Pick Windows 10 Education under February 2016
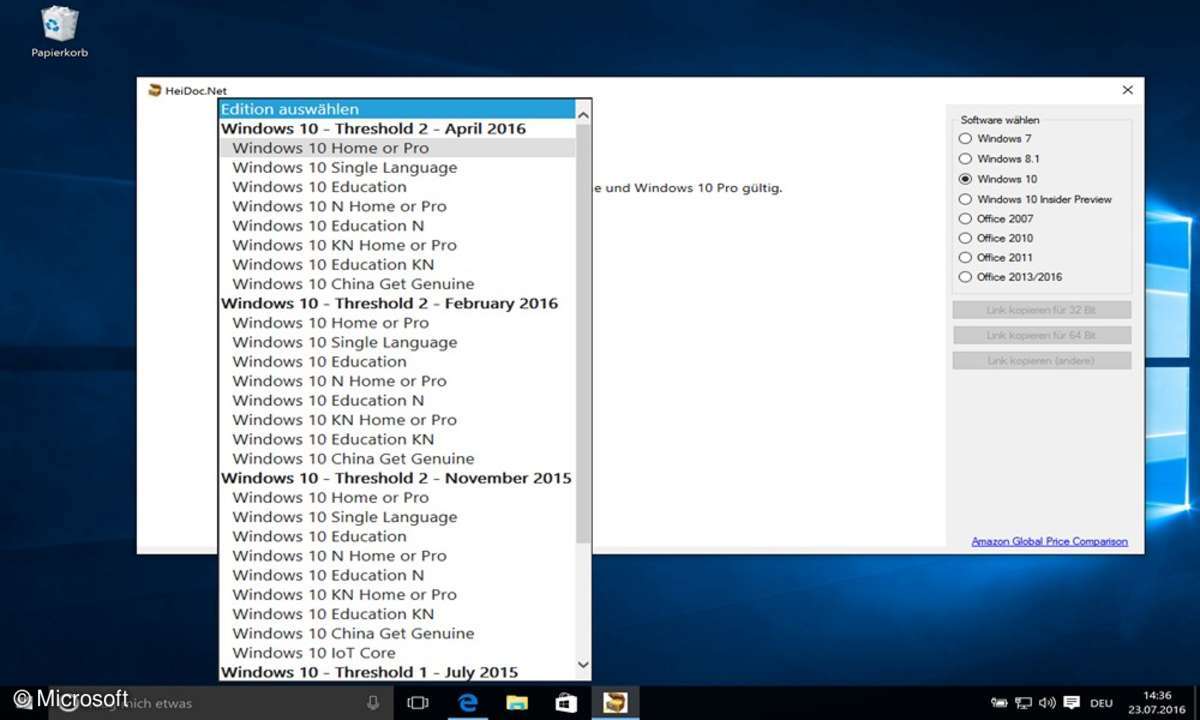The height and width of the screenshot is (720, 1200). 398,362
